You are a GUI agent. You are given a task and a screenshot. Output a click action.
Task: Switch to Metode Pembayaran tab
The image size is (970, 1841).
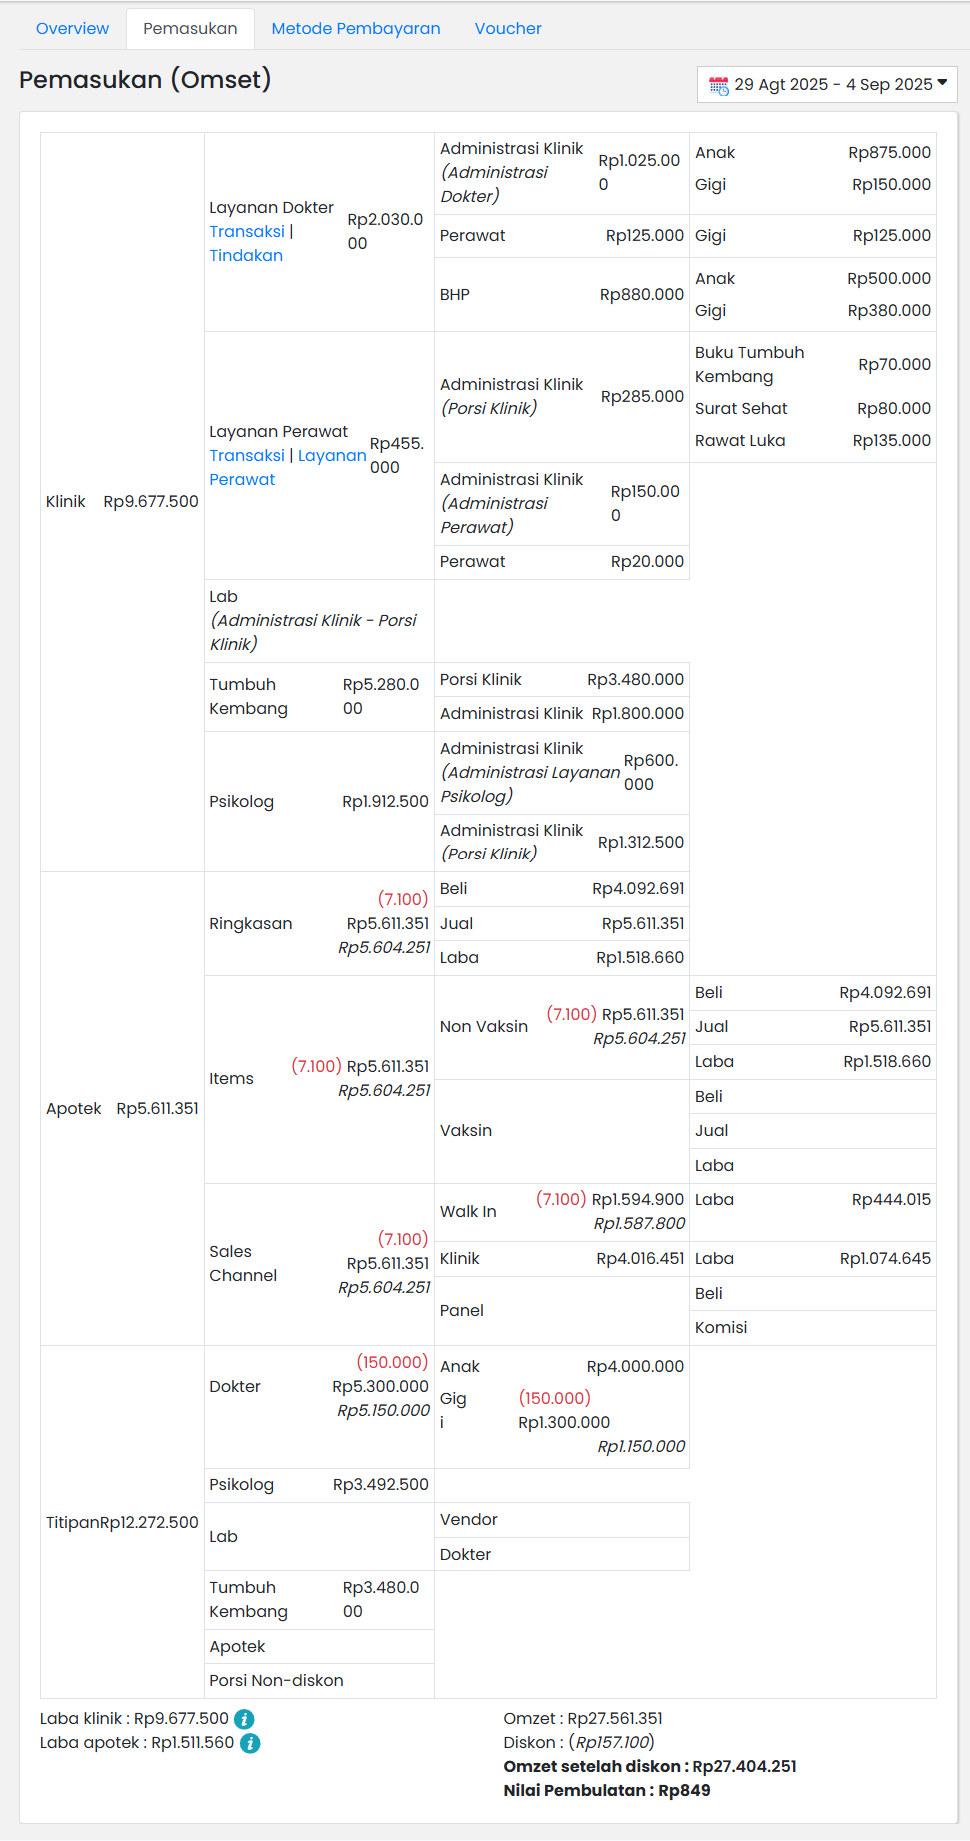coord(355,28)
